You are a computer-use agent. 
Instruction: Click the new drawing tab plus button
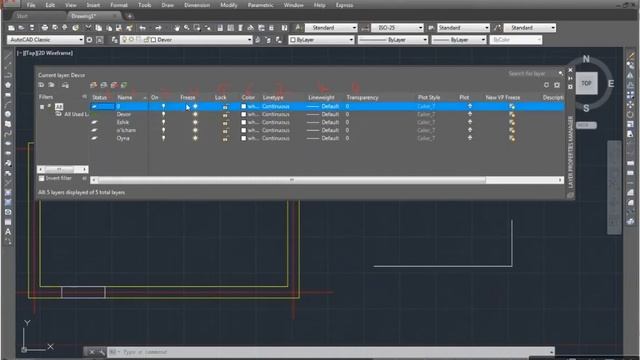pos(129,16)
